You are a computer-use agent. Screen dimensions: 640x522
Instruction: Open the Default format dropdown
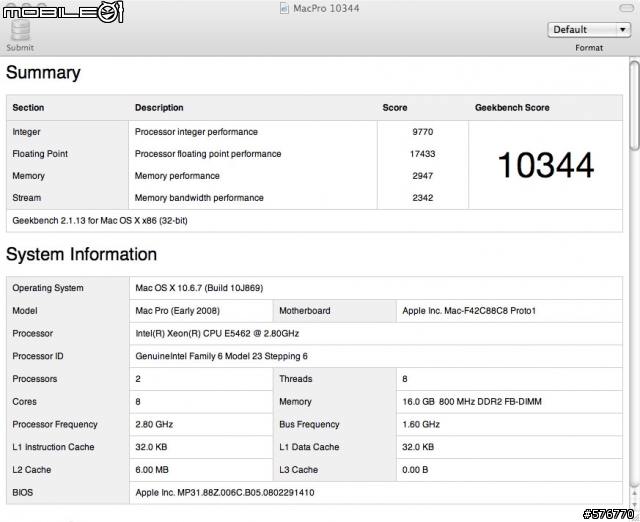click(x=589, y=30)
